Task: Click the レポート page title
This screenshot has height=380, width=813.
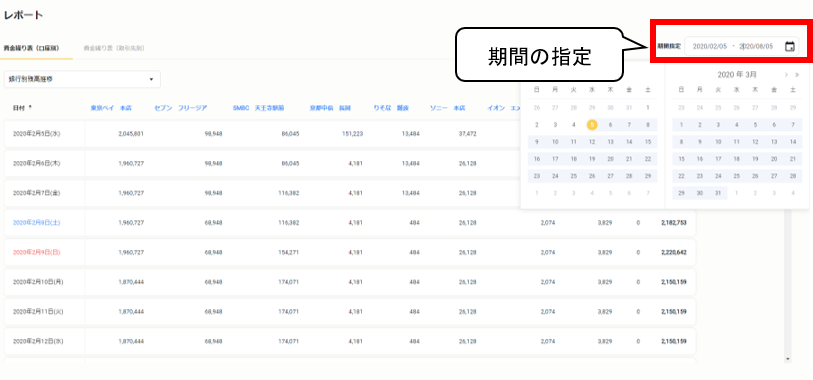Action: point(23,15)
